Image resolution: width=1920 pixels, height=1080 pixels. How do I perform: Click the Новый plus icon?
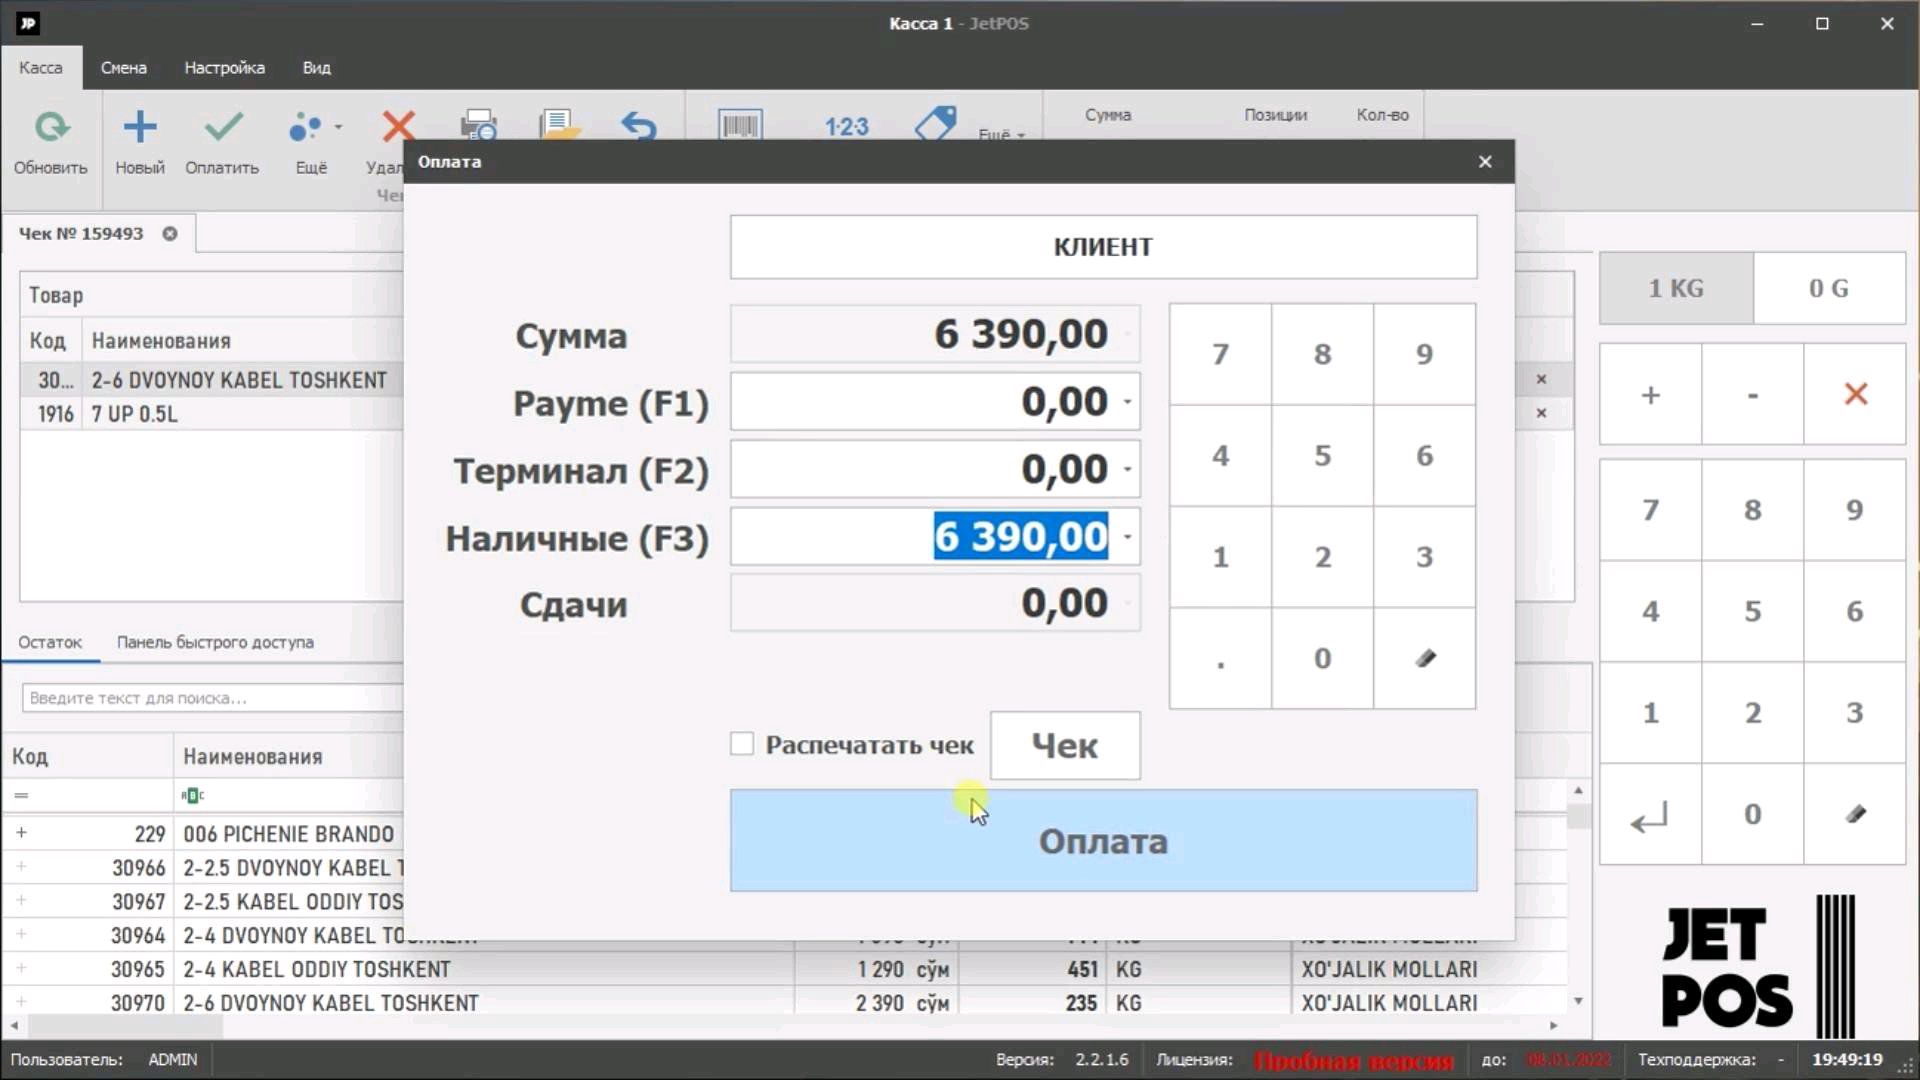pyautogui.click(x=140, y=128)
